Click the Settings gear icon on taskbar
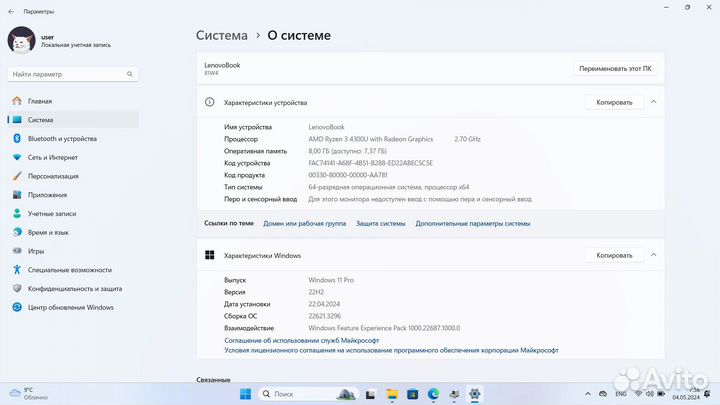Screen dimensions: 720x405 coord(474,394)
